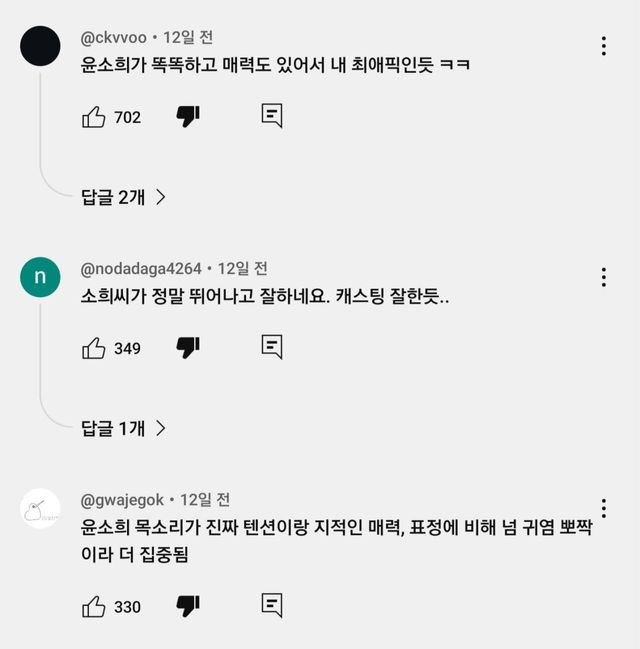Like the @gwajegok comment

[x=94, y=607]
